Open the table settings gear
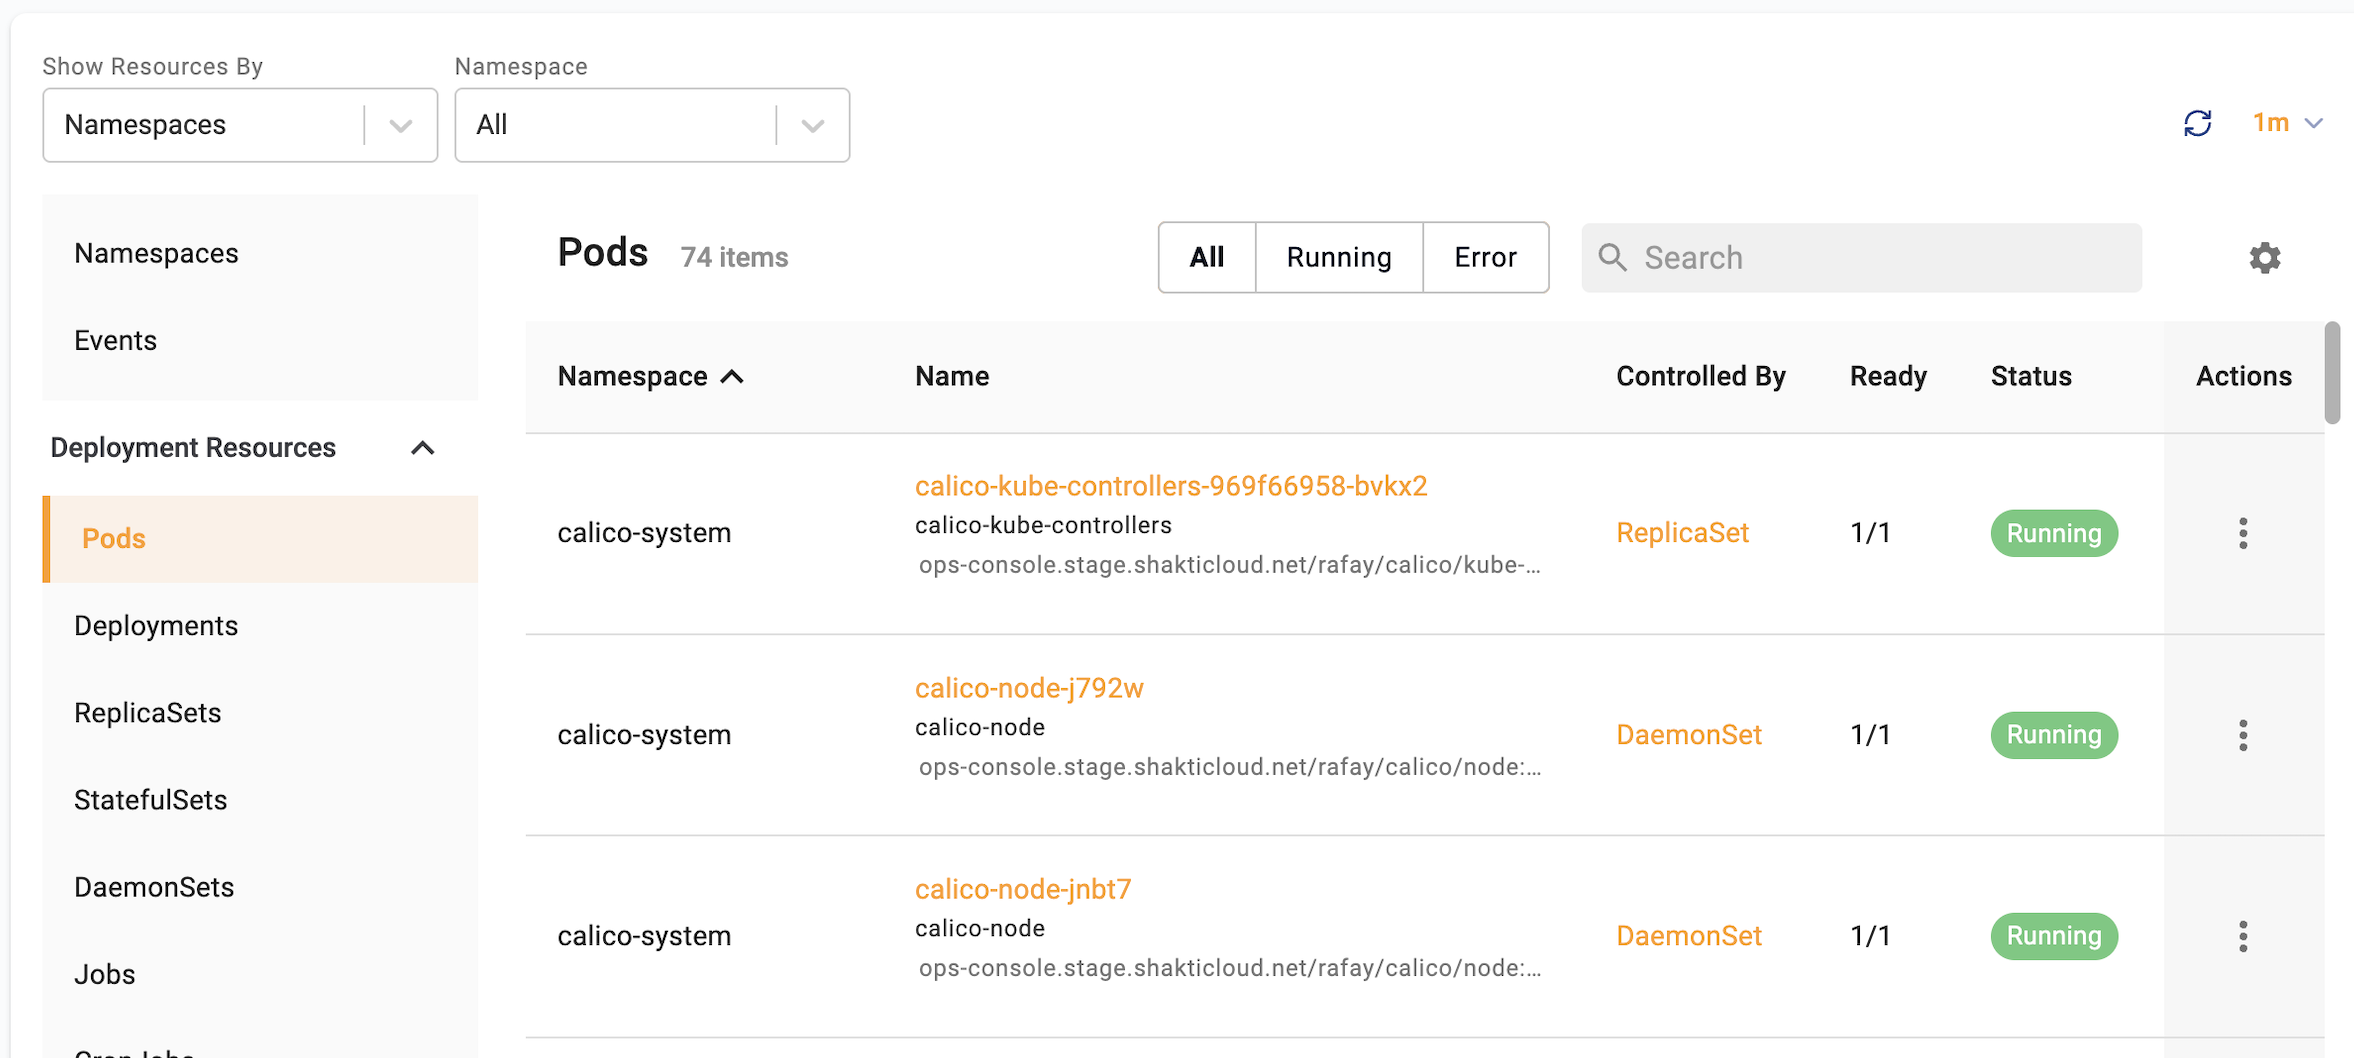 point(2264,258)
